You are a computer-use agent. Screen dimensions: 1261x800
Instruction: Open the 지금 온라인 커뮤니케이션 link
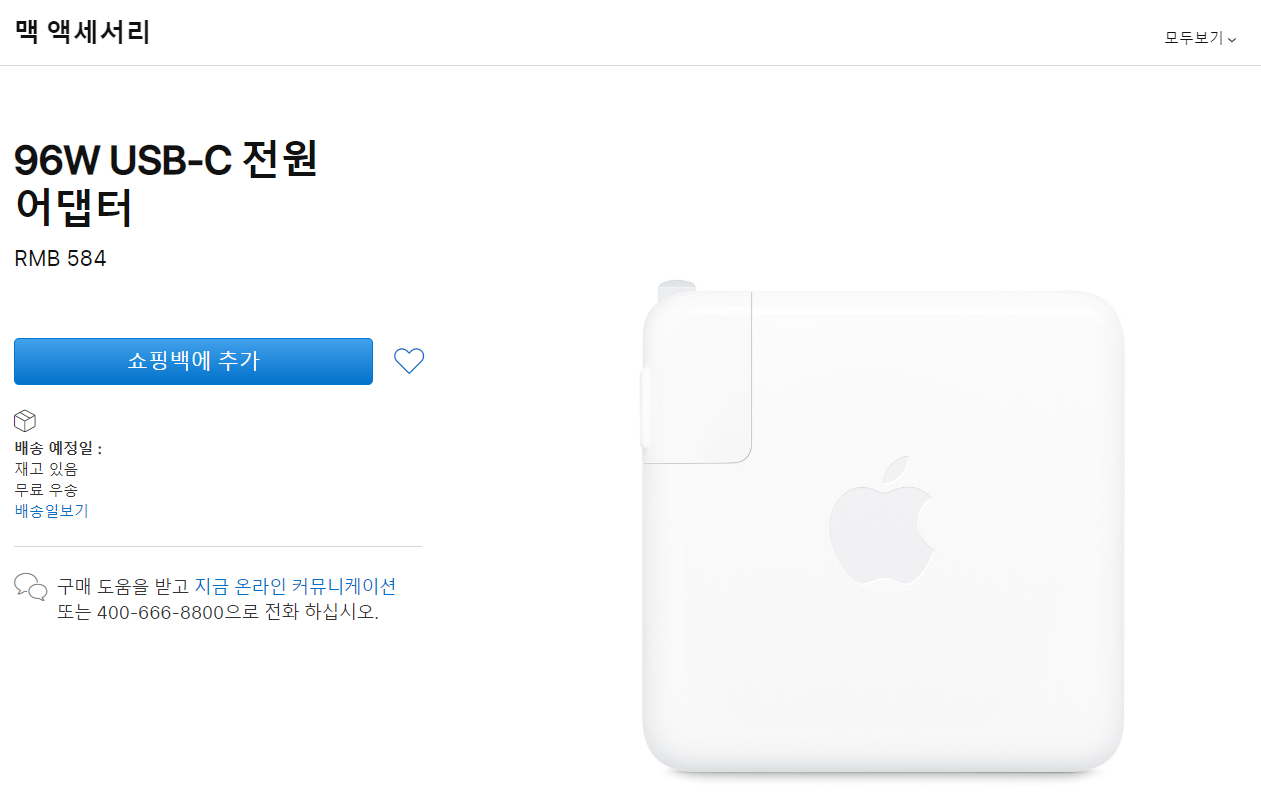point(295,586)
